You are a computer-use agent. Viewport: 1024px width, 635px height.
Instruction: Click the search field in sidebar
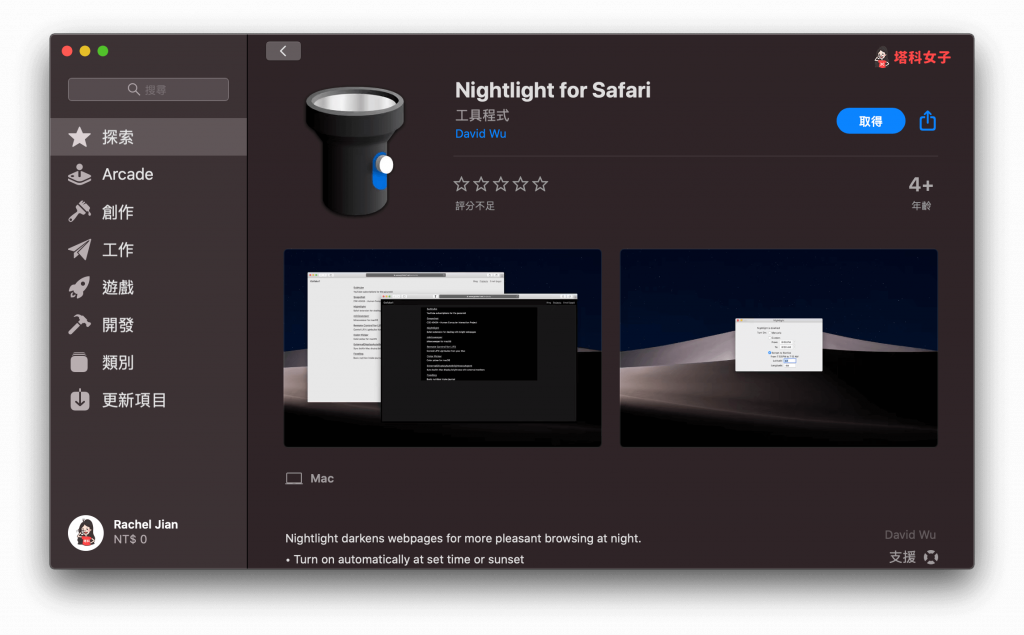point(148,90)
